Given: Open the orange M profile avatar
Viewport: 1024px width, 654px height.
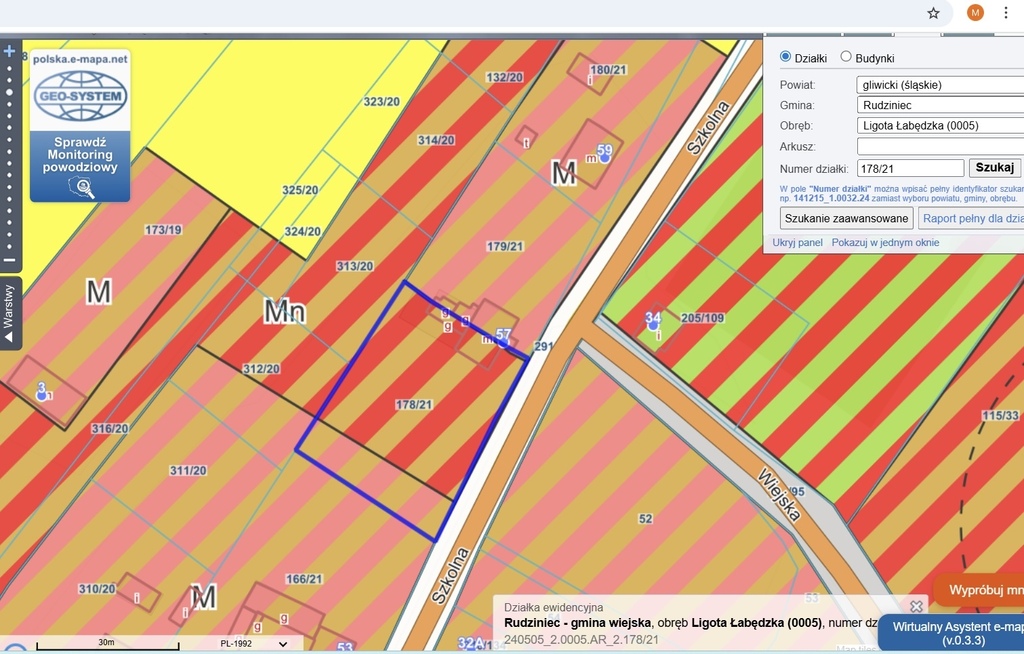Looking at the screenshot, I should pos(975,13).
